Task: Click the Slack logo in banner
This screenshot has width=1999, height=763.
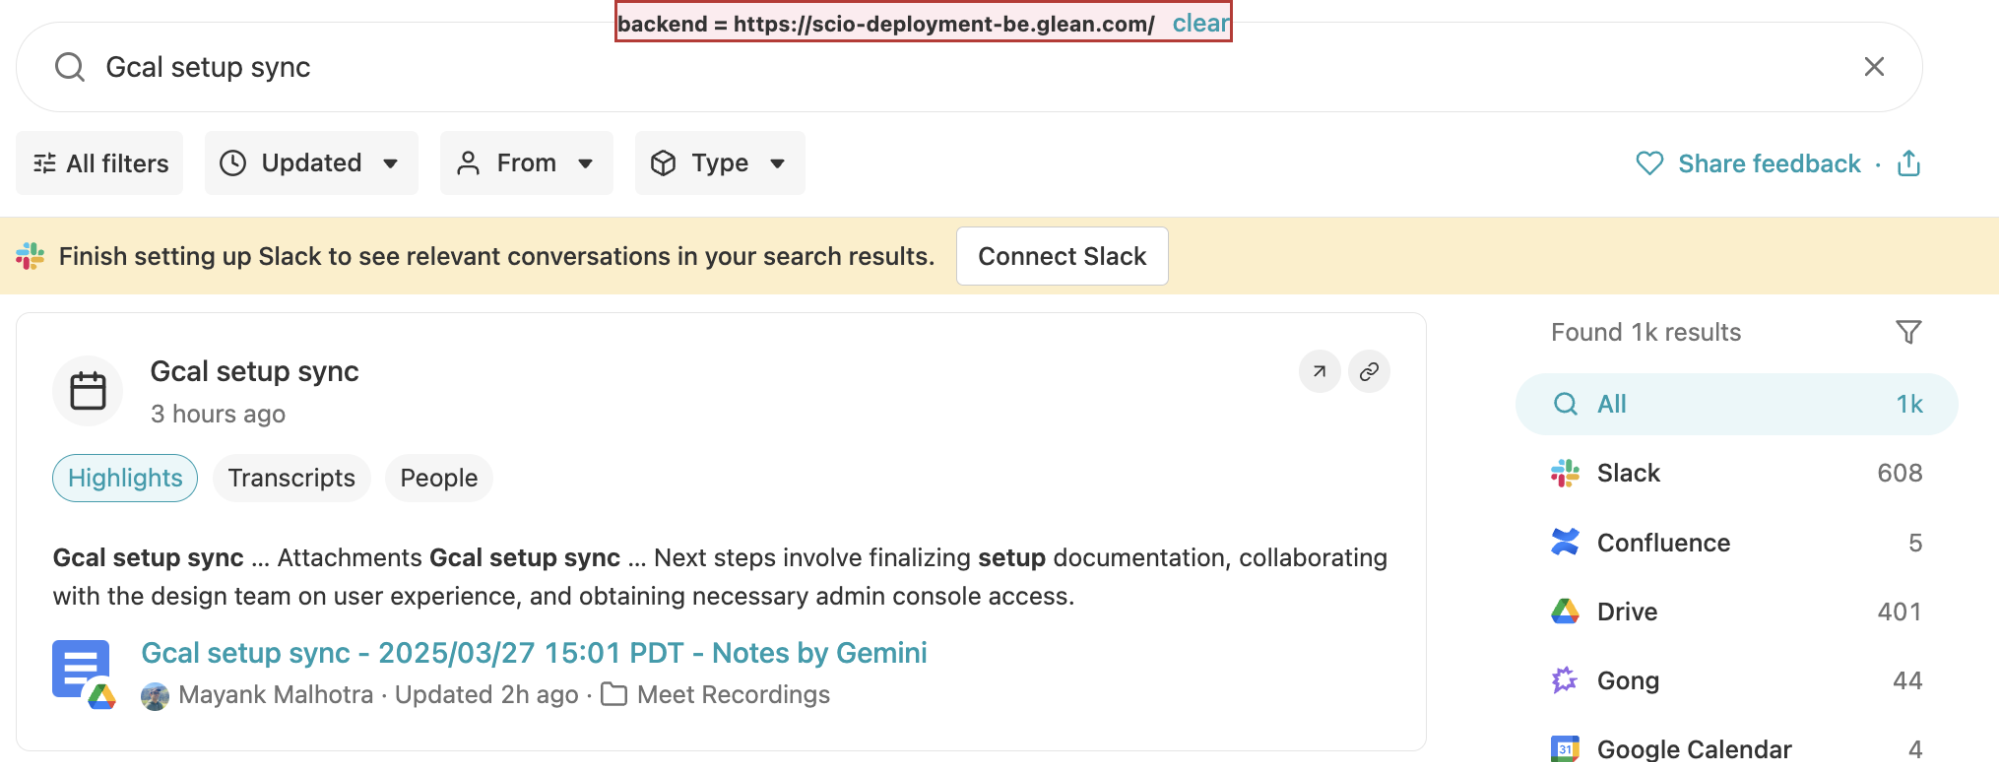Action: (30, 256)
